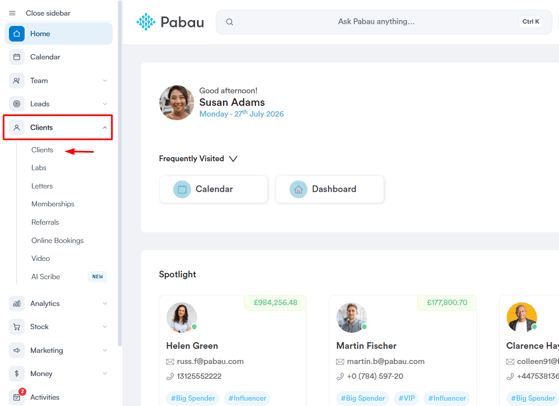559x406 pixels.
Task: Open the Referrals submenu item
Action: point(45,222)
